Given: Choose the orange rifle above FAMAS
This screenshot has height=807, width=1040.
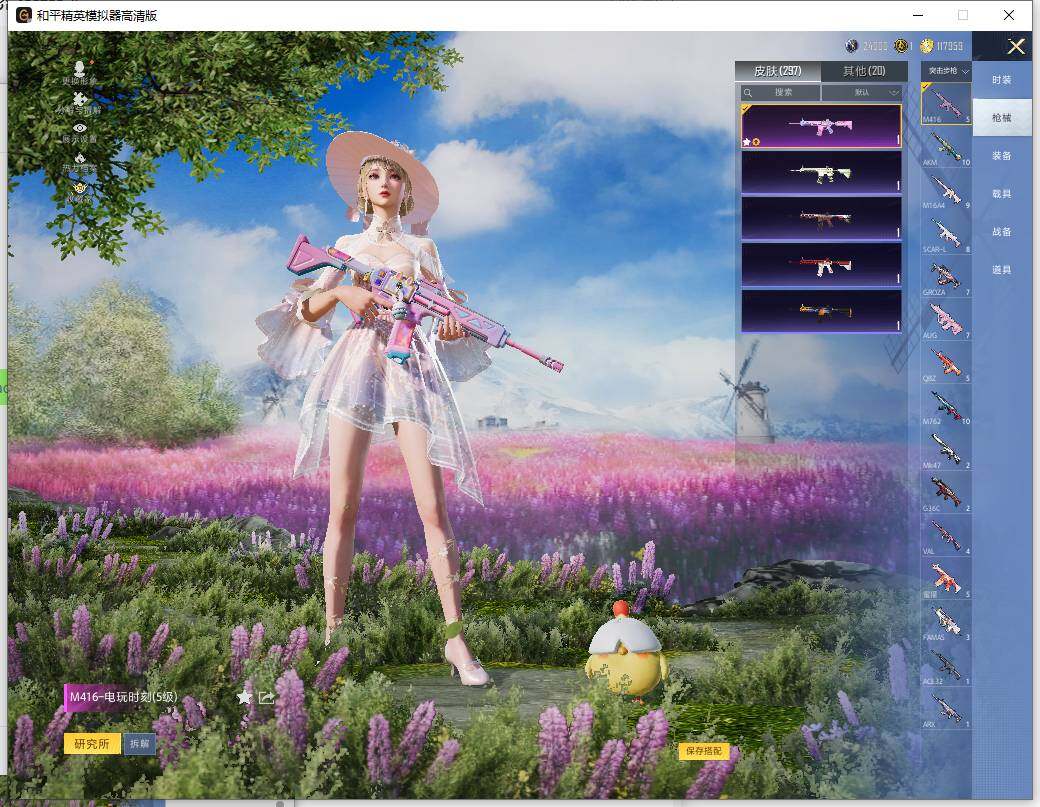Looking at the screenshot, I should [946, 579].
